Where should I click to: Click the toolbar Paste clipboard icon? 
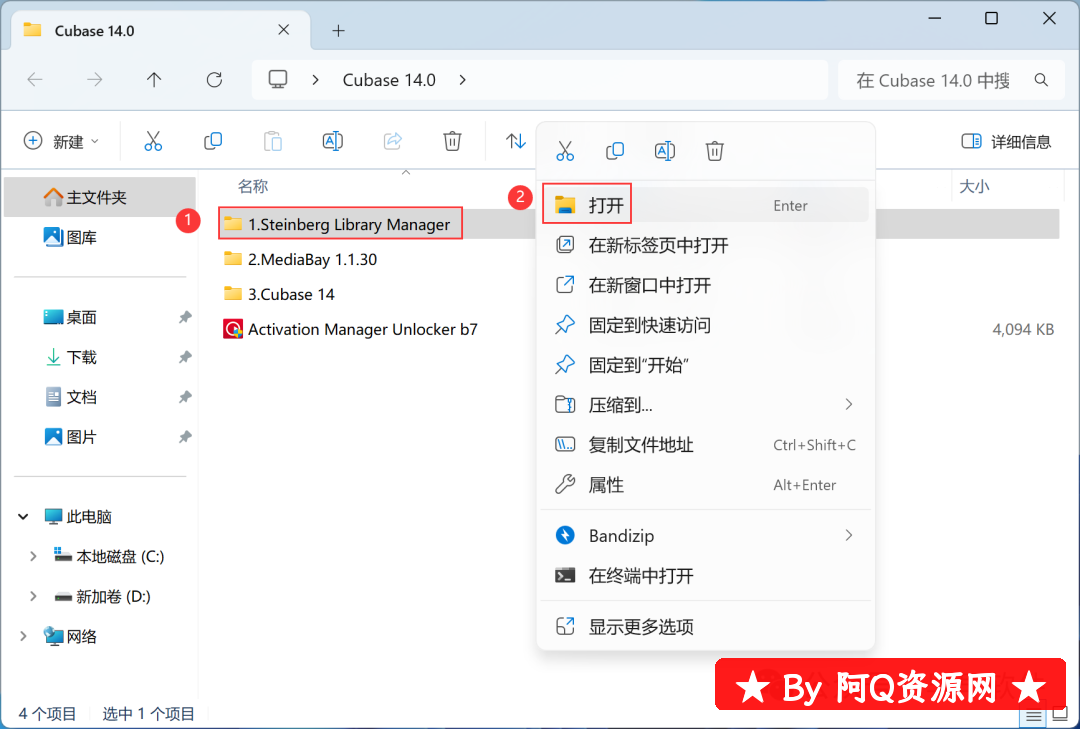[x=273, y=141]
